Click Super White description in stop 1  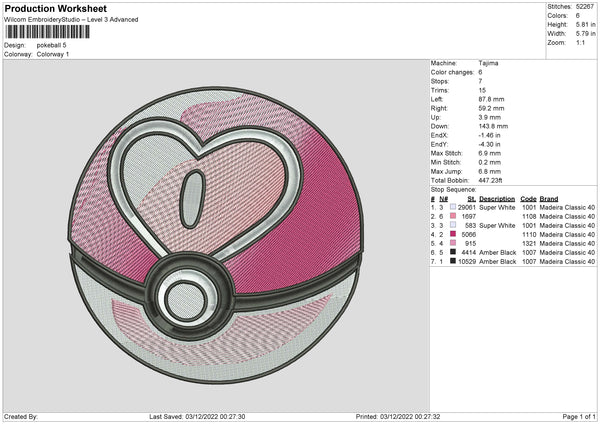497,207
